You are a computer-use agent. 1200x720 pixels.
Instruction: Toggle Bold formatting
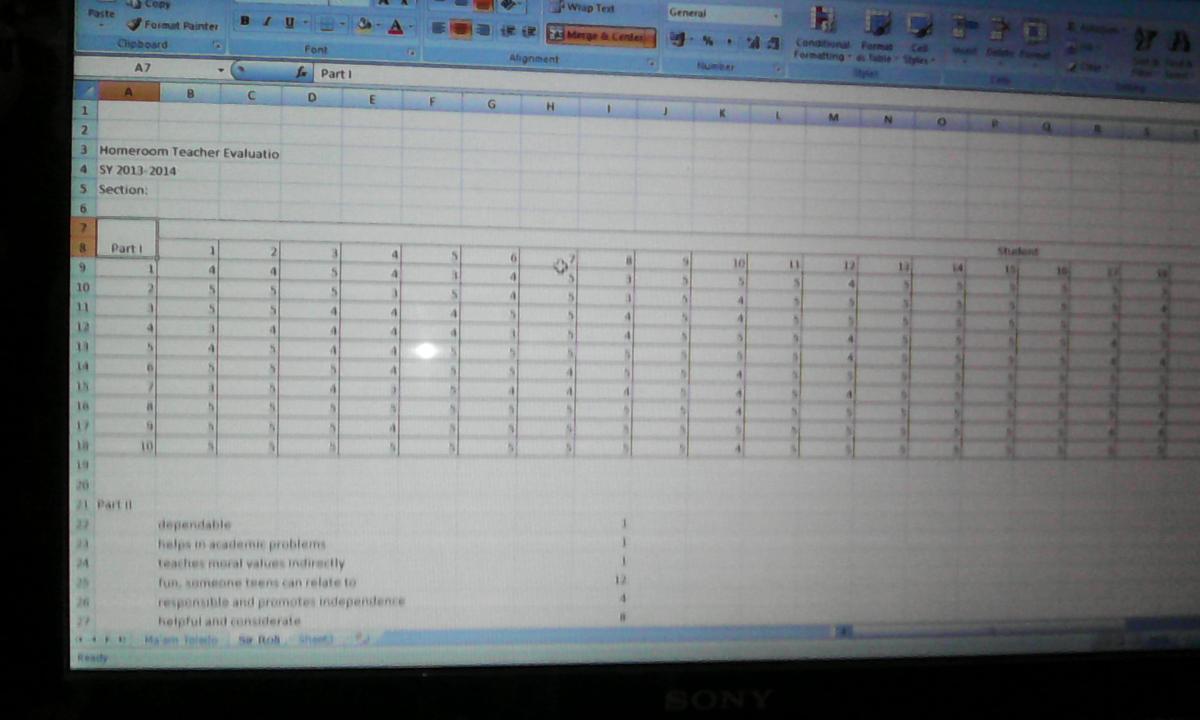click(246, 22)
